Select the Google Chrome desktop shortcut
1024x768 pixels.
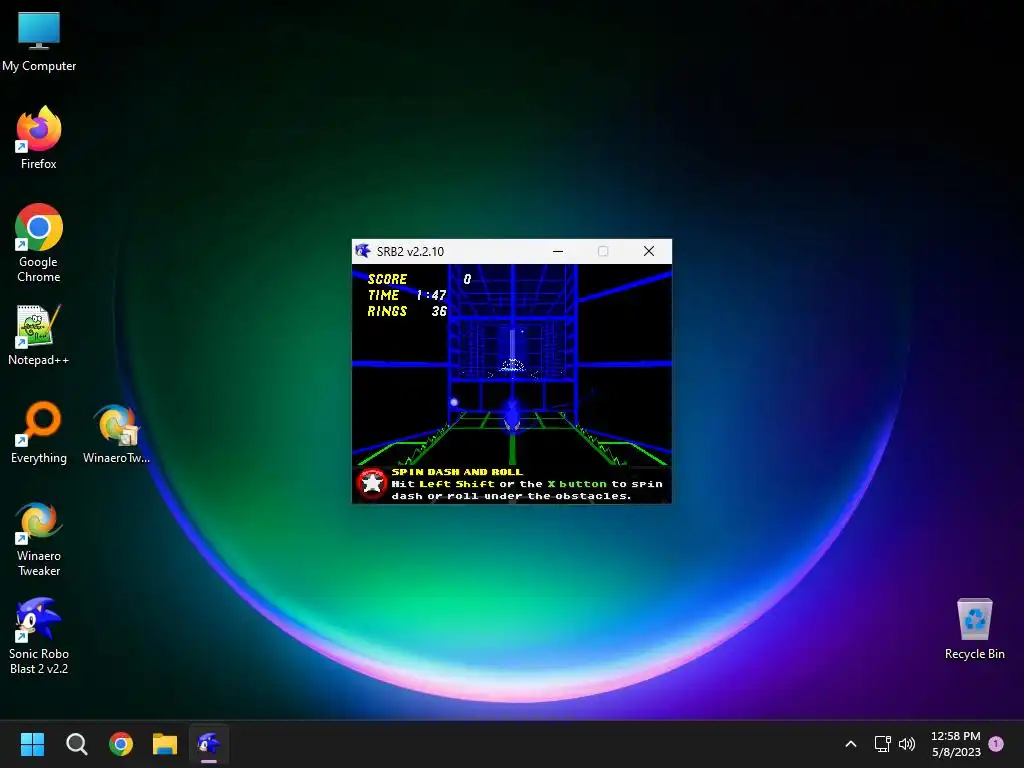39,243
